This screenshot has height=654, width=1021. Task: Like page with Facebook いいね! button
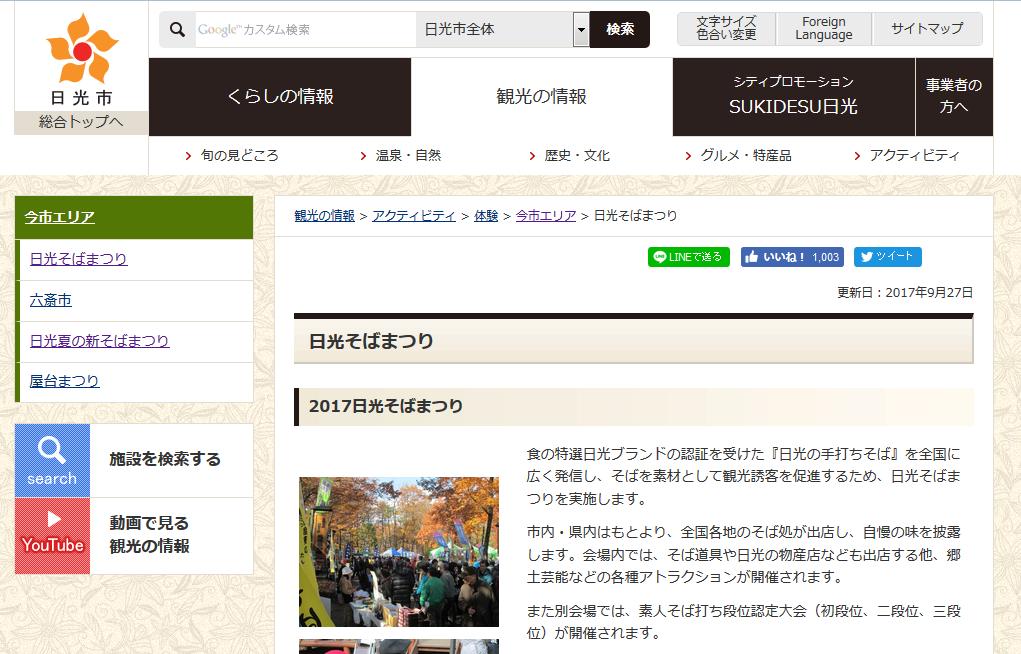[792, 257]
